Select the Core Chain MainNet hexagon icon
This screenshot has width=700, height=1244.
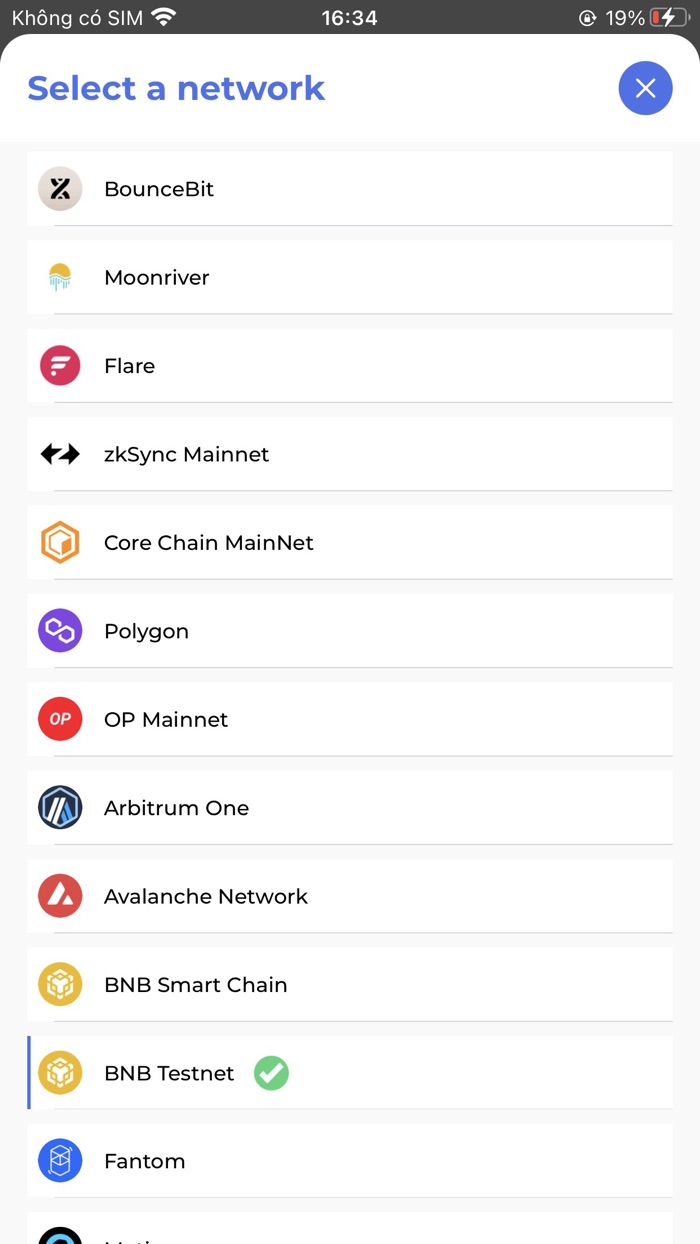point(60,542)
